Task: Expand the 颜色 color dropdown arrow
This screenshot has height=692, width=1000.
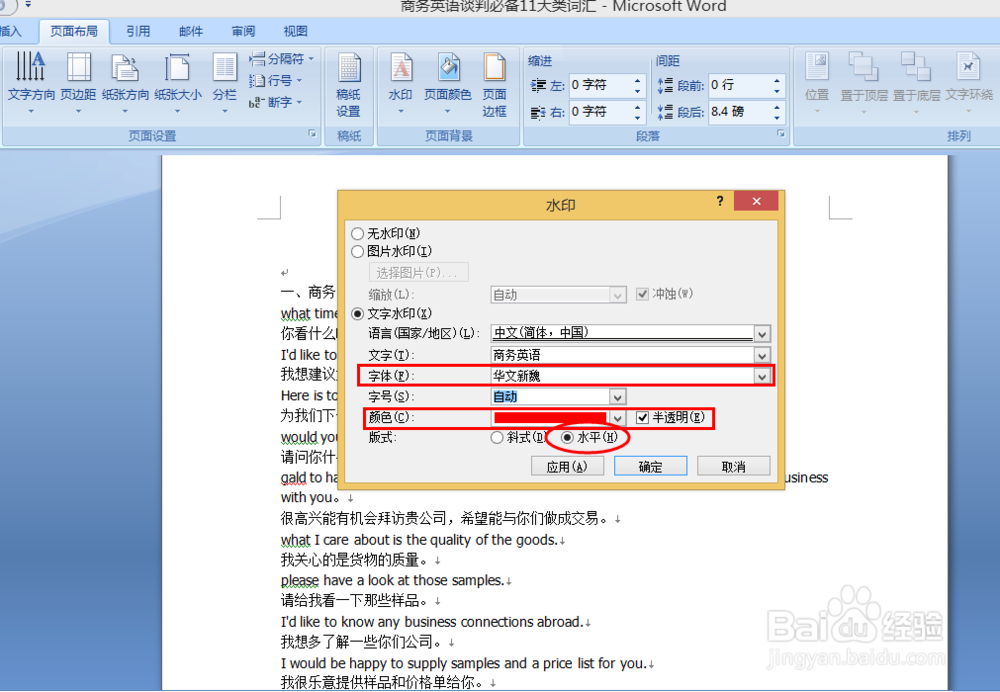Action: click(617, 418)
